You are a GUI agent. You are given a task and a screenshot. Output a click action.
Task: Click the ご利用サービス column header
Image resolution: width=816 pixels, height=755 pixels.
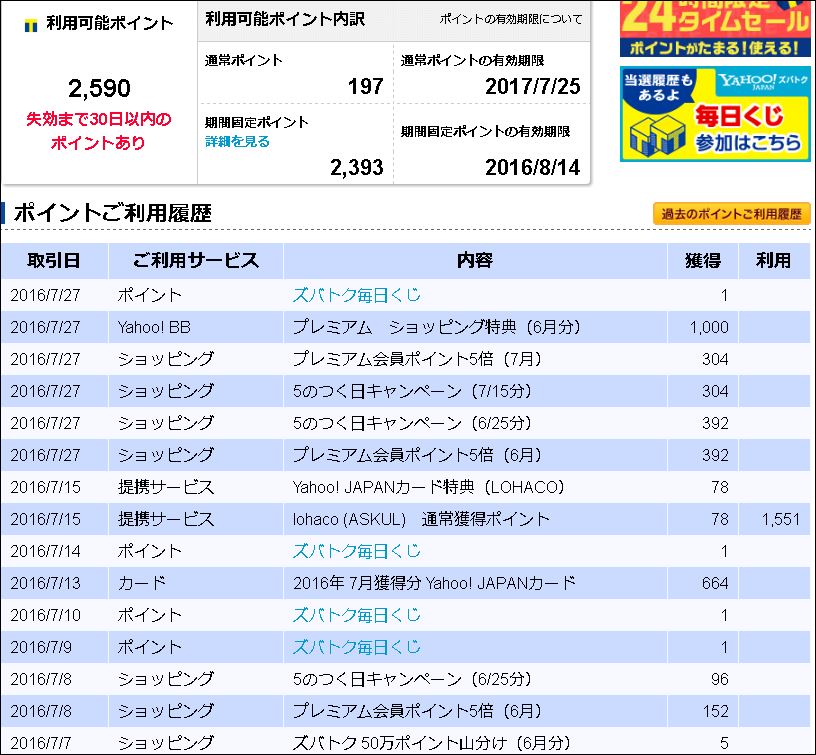point(196,261)
